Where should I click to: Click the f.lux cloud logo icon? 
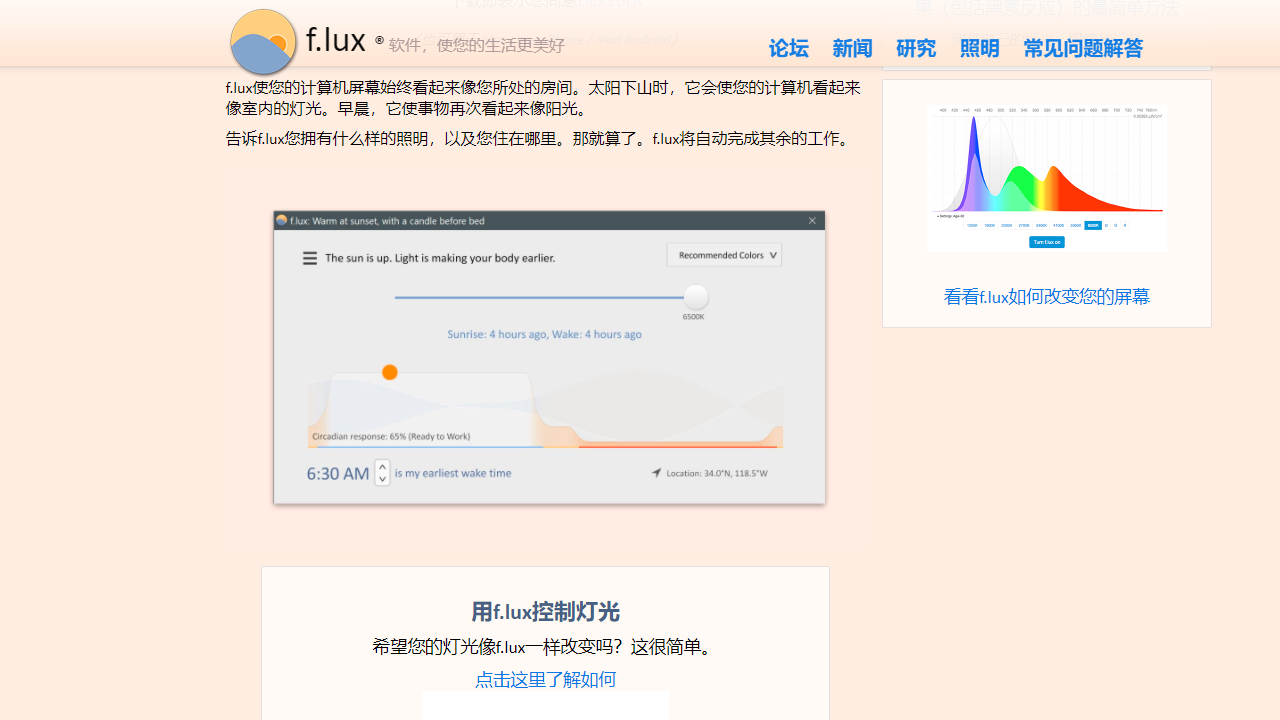click(262, 42)
